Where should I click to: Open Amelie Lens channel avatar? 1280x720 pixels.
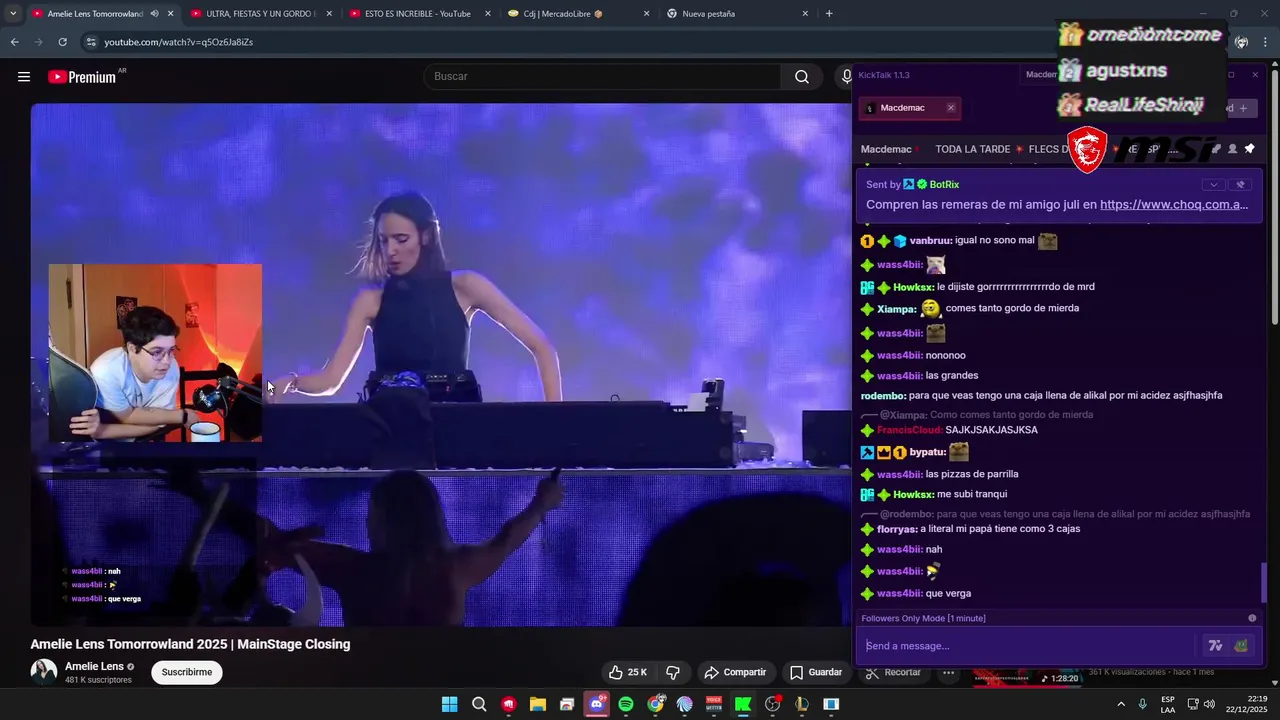(x=43, y=671)
